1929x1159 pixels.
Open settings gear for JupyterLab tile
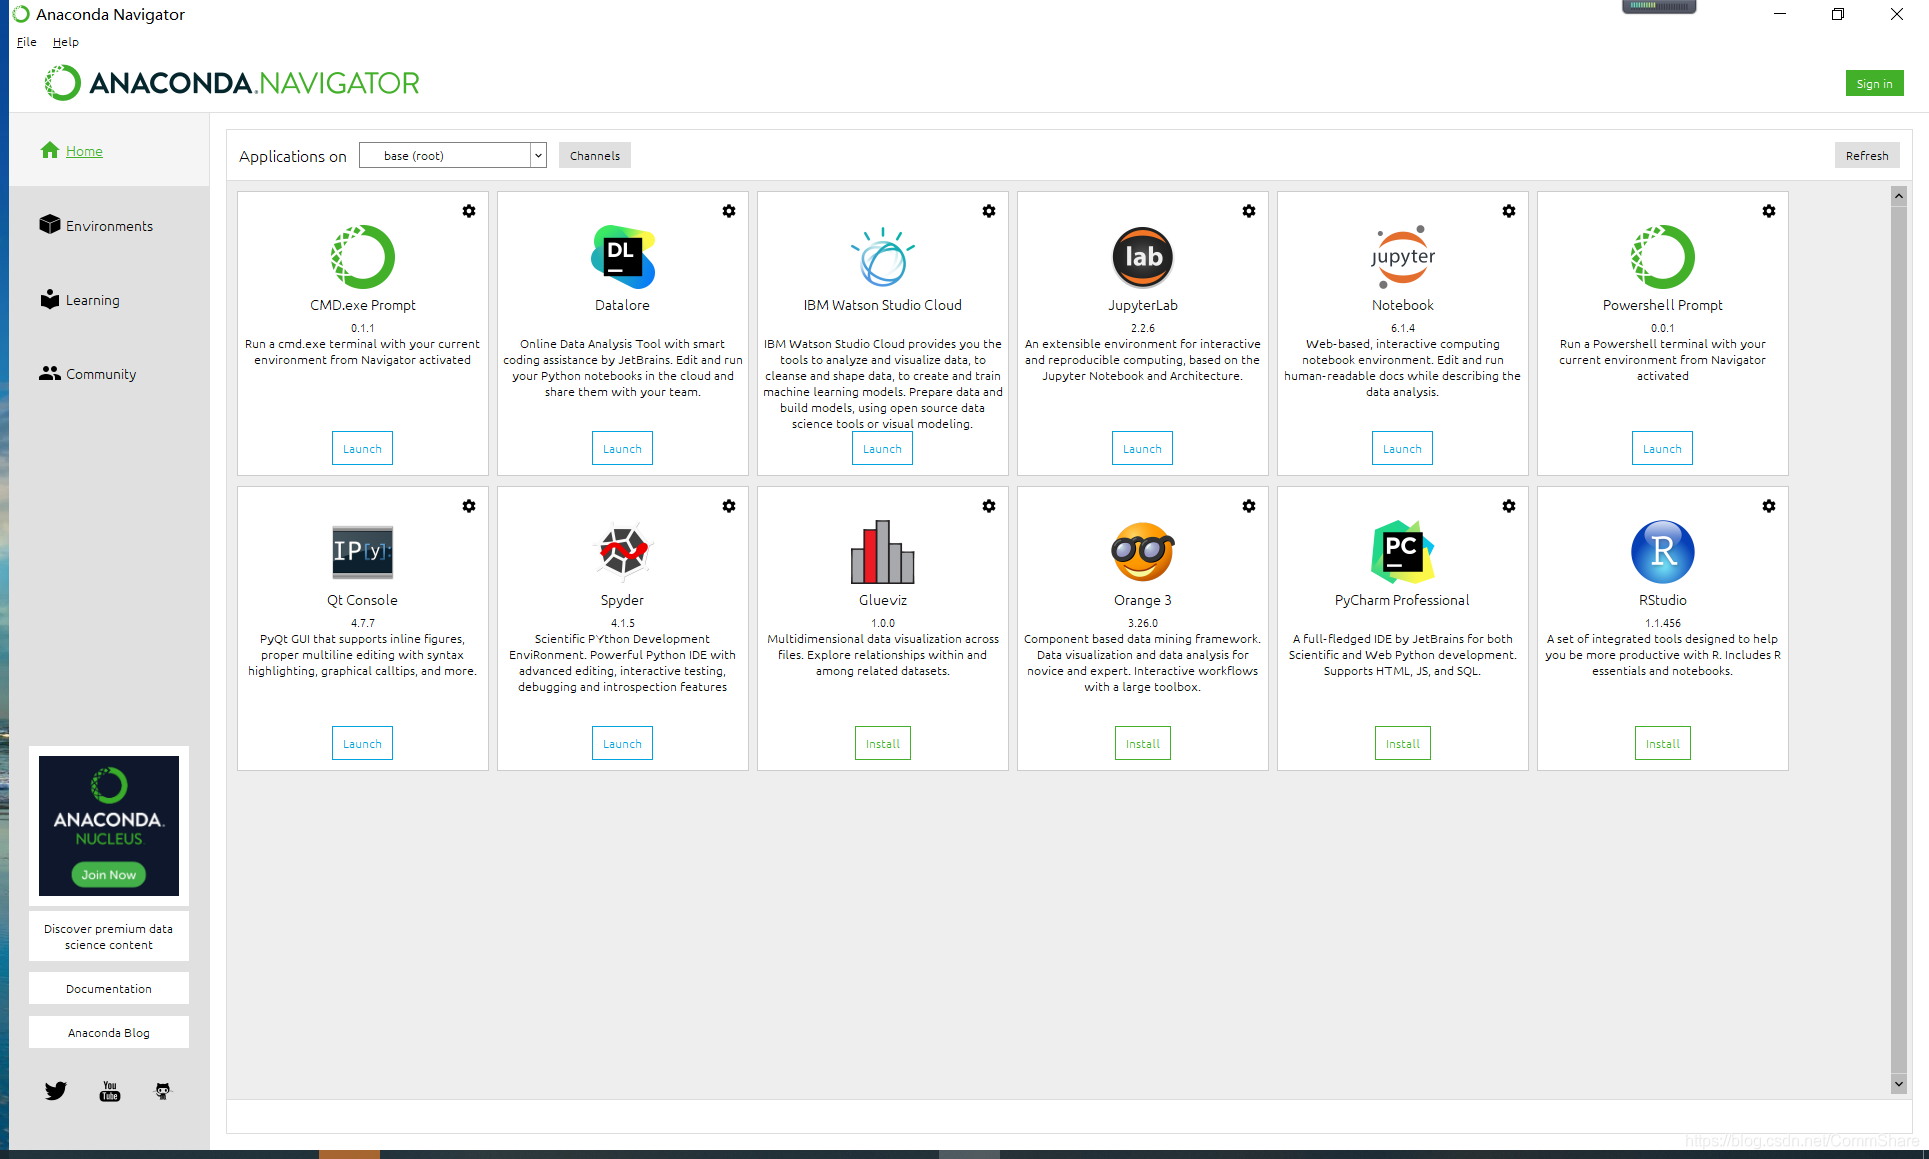1249,211
